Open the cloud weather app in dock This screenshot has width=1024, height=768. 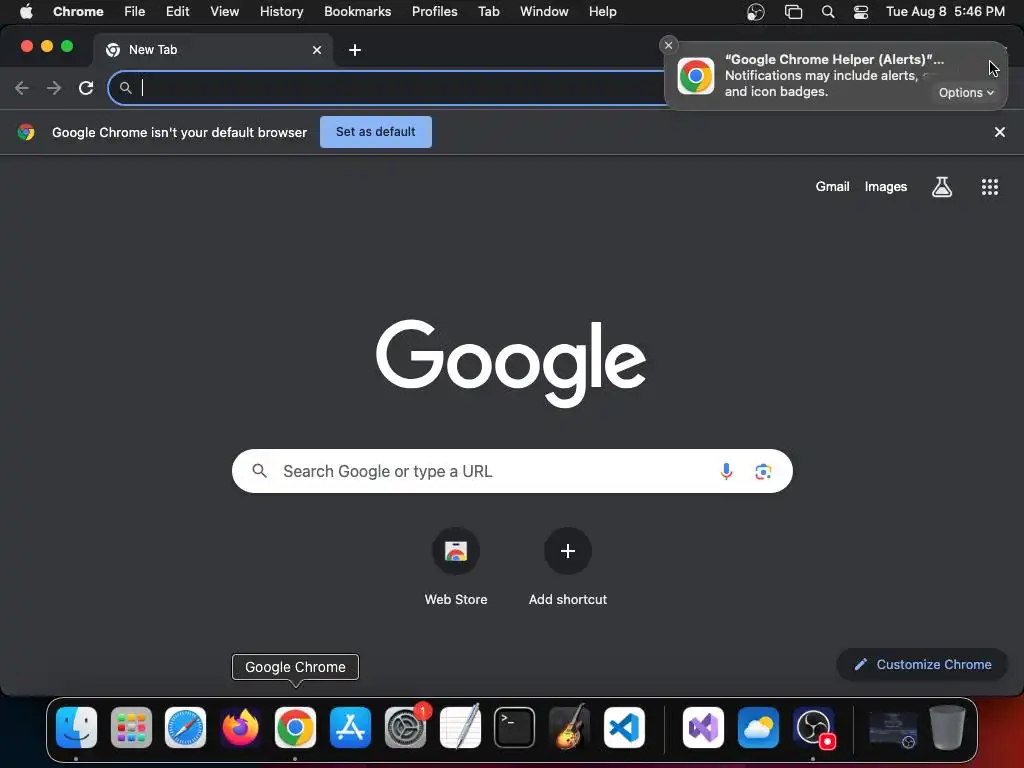758,727
